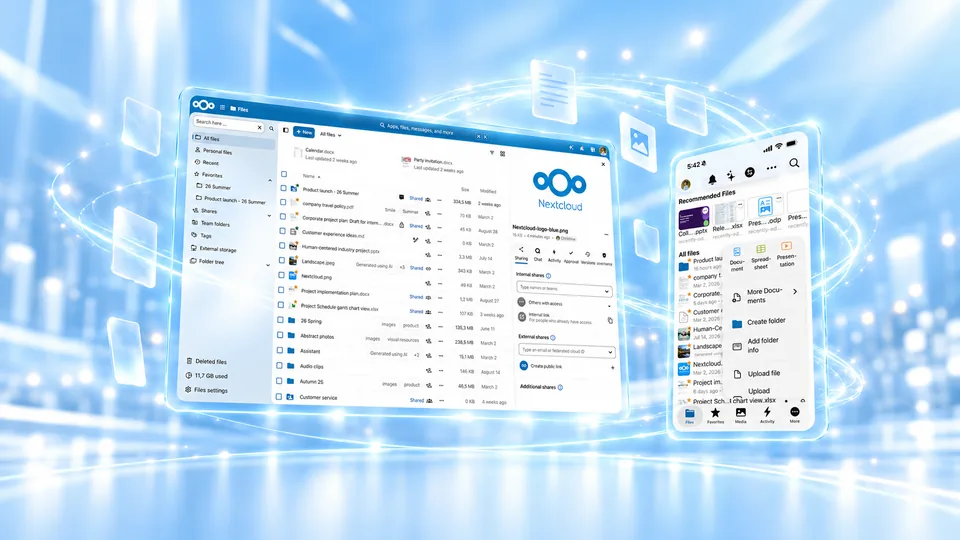This screenshot has height=540, width=960.
Task: Click the Nextcloud logo in the header
Action: [203, 105]
